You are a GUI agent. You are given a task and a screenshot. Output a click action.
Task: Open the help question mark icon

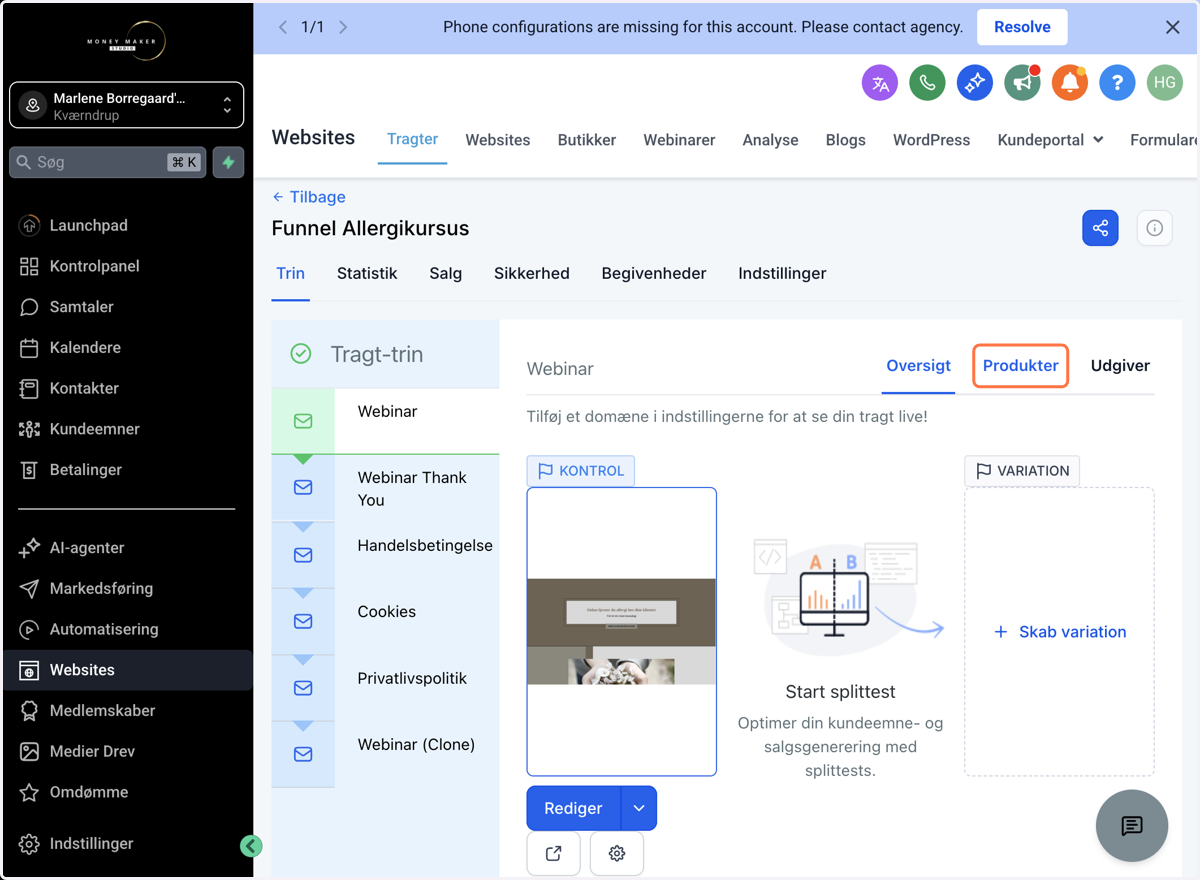[1117, 83]
